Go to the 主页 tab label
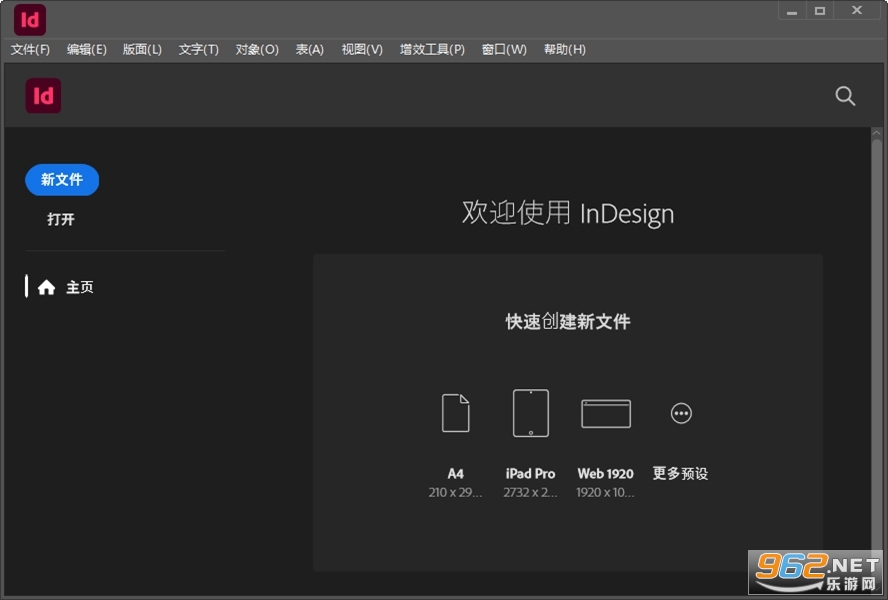This screenshot has width=888, height=600. (x=80, y=287)
